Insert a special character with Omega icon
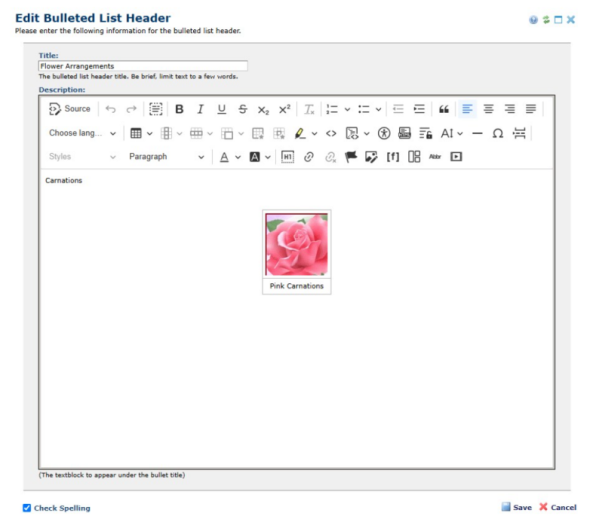The image size is (596, 522). click(x=498, y=133)
